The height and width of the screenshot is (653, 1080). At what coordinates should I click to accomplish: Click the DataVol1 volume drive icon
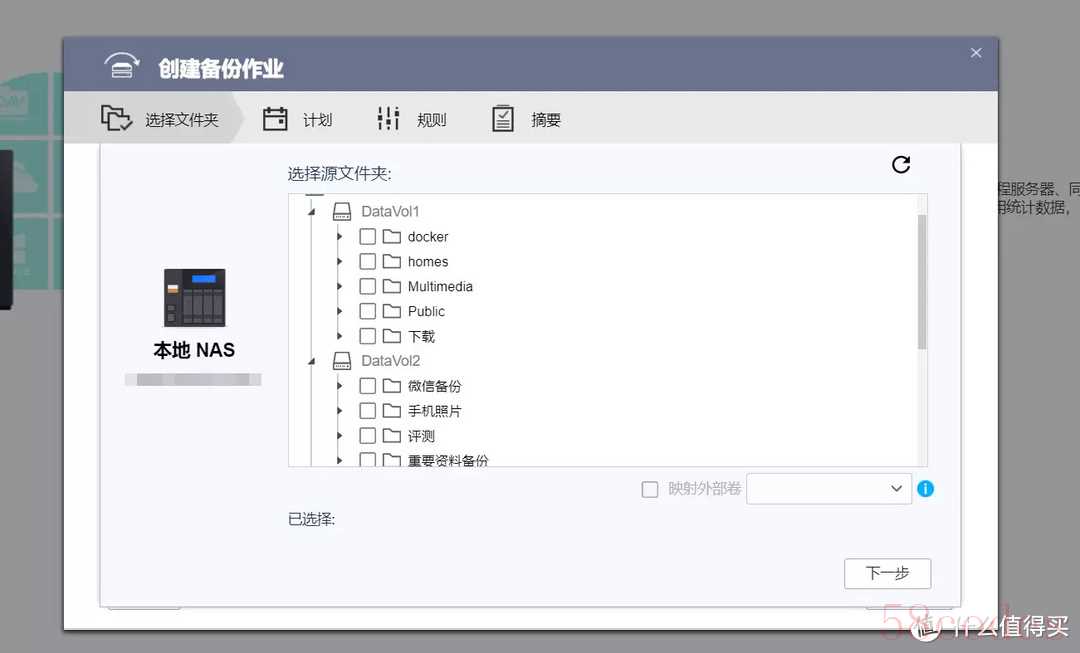point(342,211)
